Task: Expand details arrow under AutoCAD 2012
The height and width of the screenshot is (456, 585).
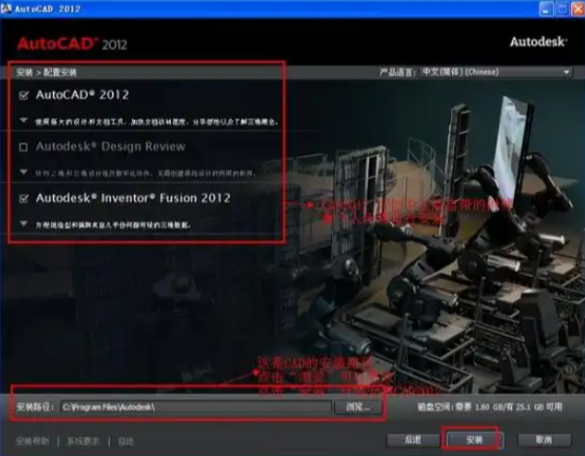Action: pos(24,121)
